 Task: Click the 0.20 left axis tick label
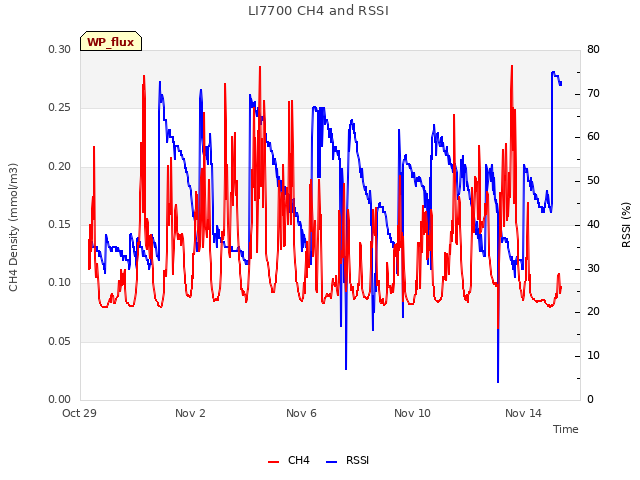click(59, 167)
